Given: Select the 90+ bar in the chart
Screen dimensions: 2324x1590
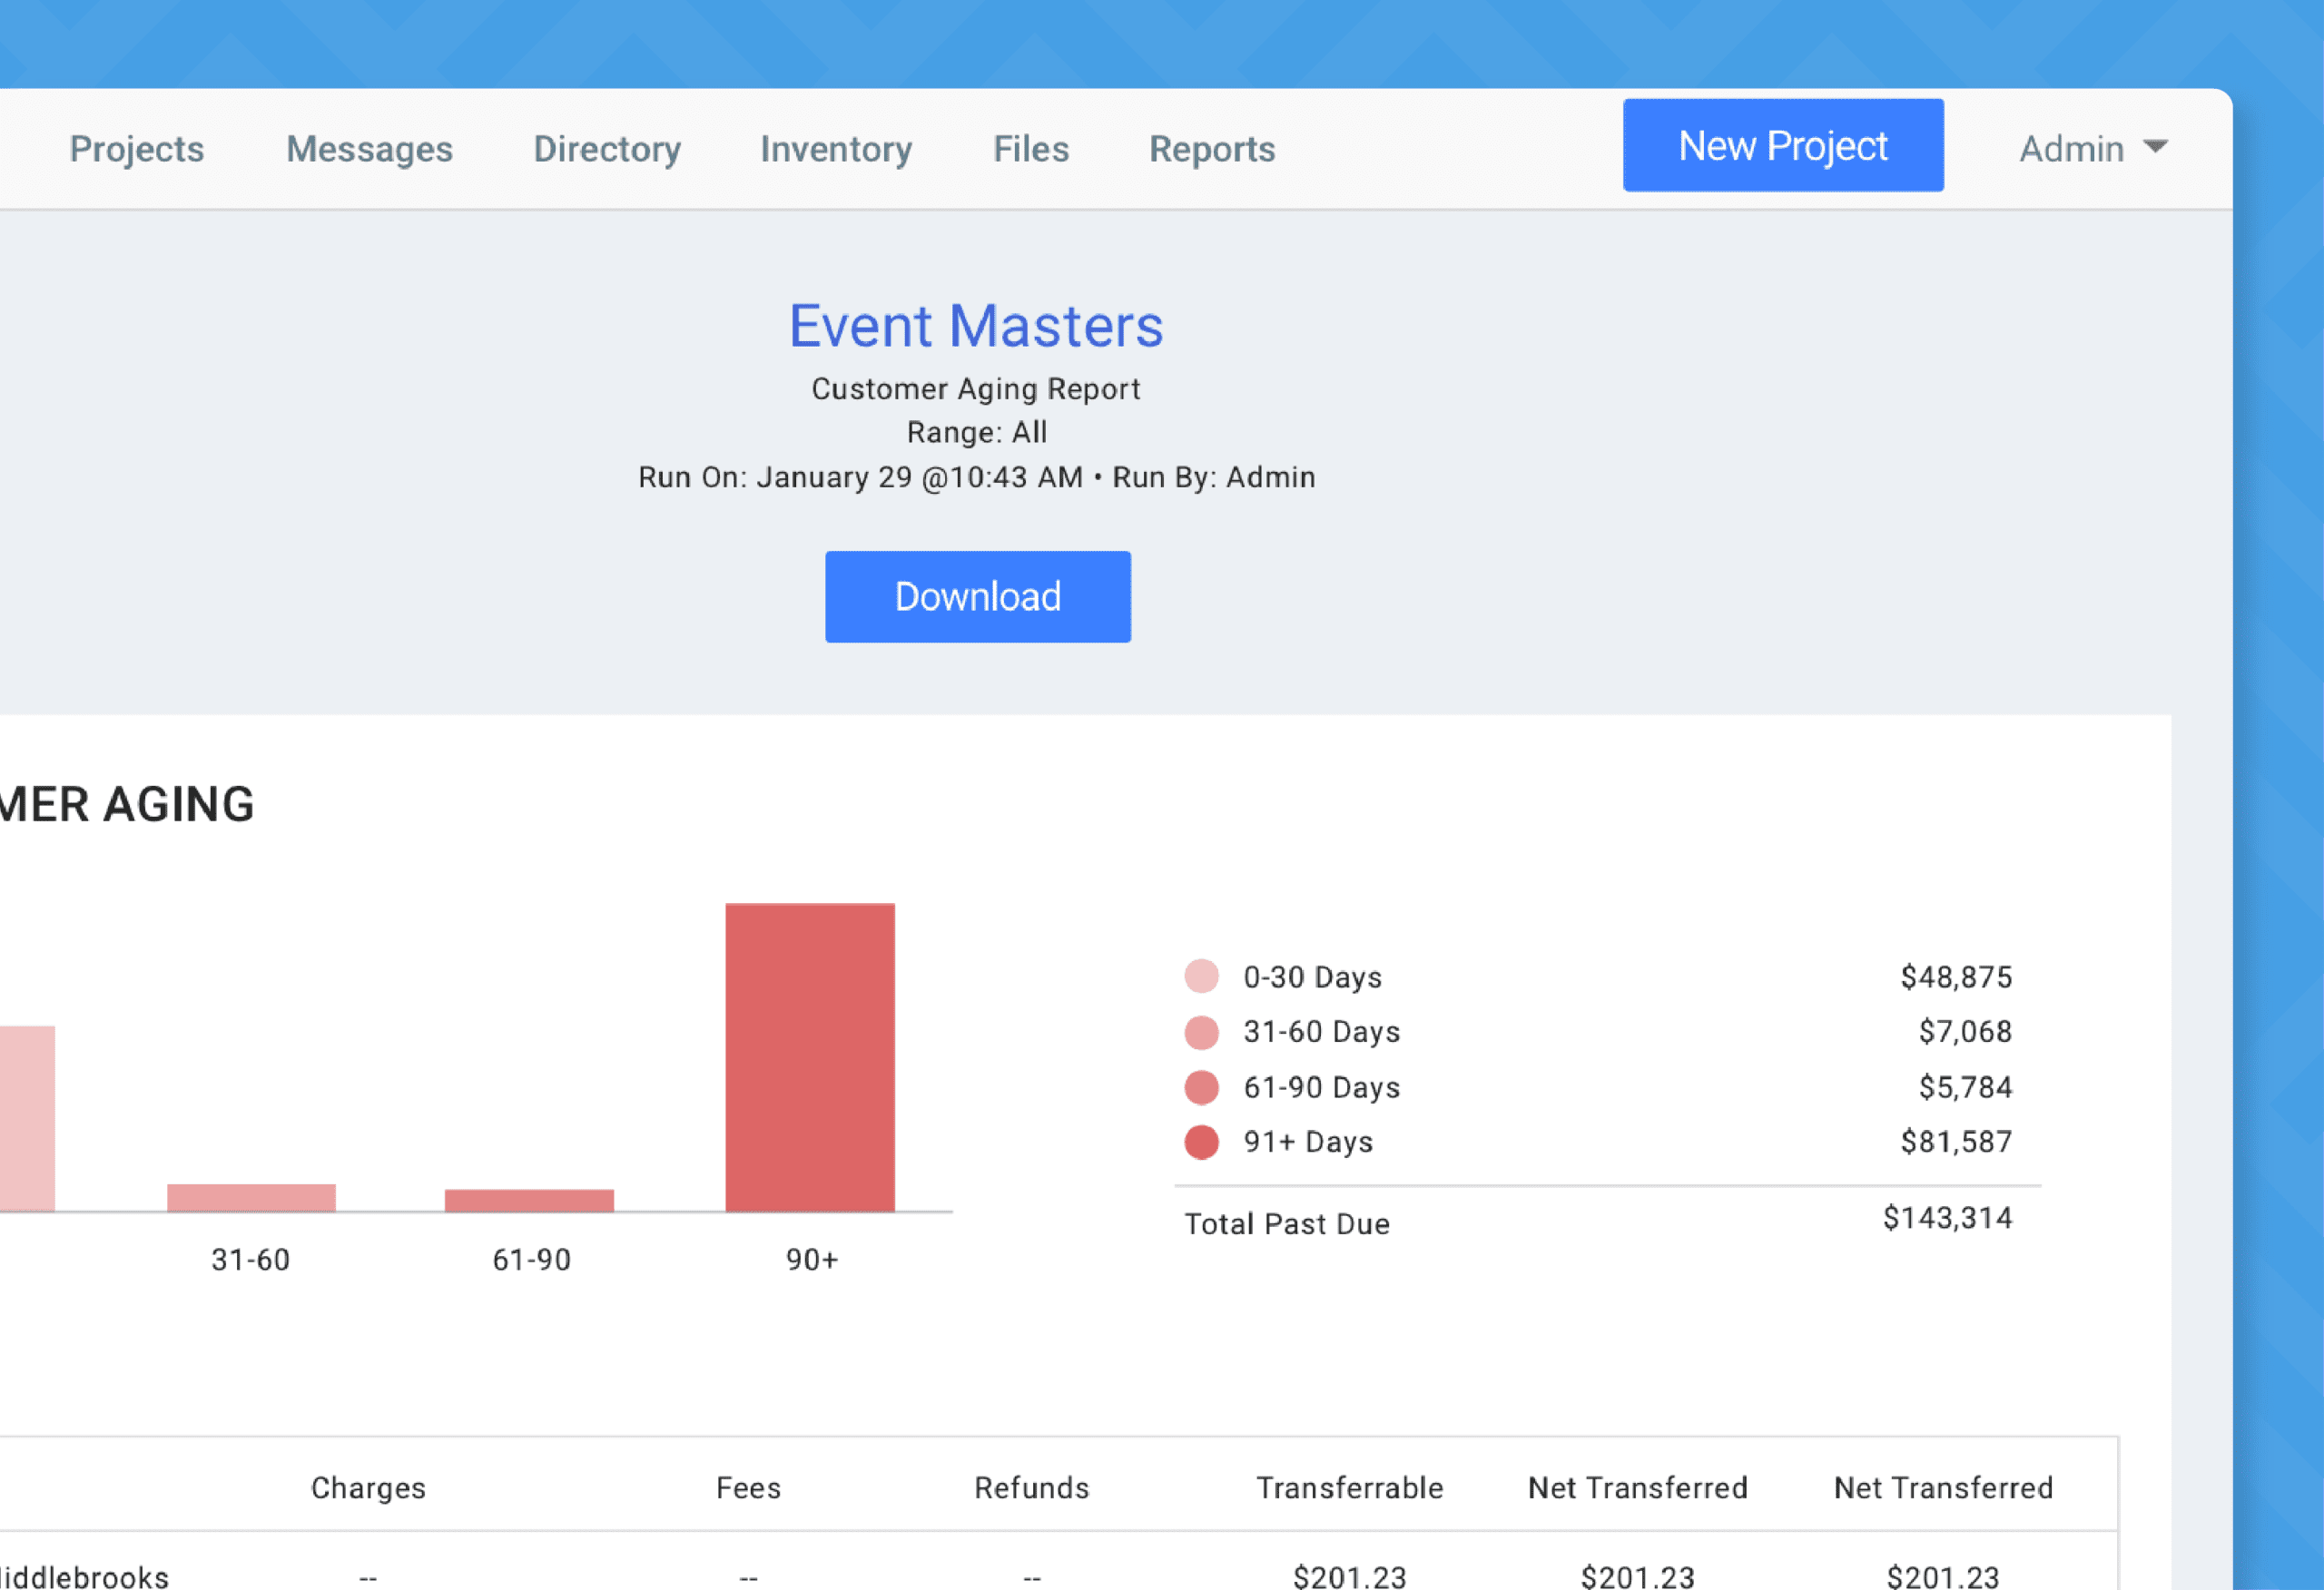Looking at the screenshot, I should click(810, 1058).
